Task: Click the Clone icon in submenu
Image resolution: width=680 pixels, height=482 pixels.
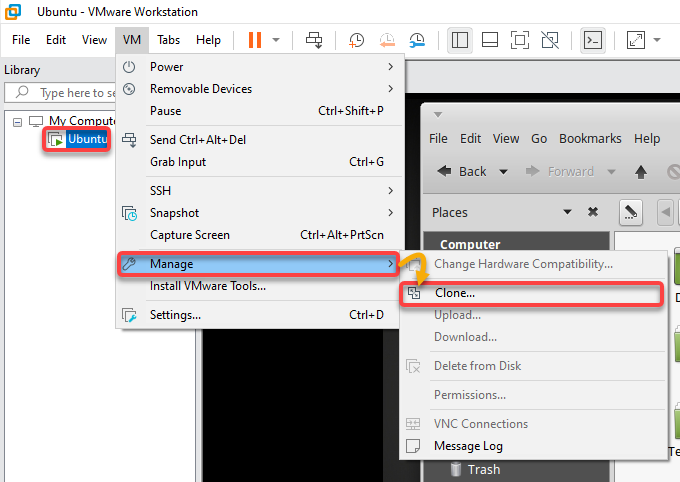Action: [414, 293]
